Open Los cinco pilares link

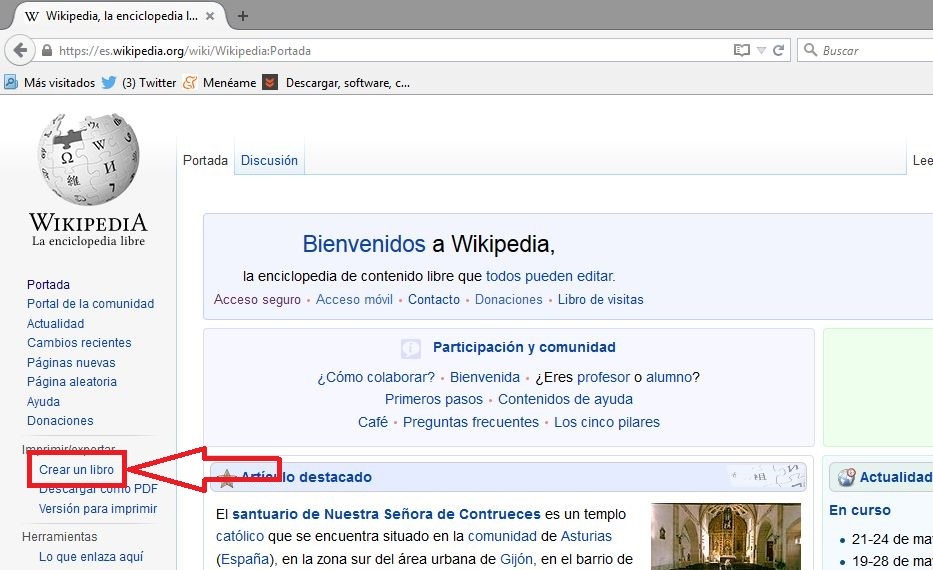[x=607, y=422]
